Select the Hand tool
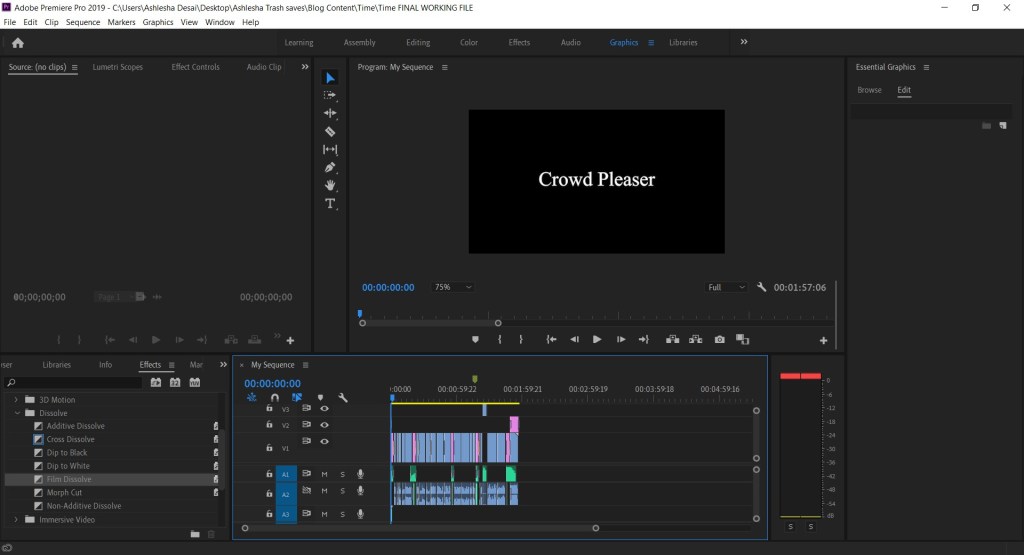This screenshot has height=555, width=1024. pyautogui.click(x=330, y=186)
